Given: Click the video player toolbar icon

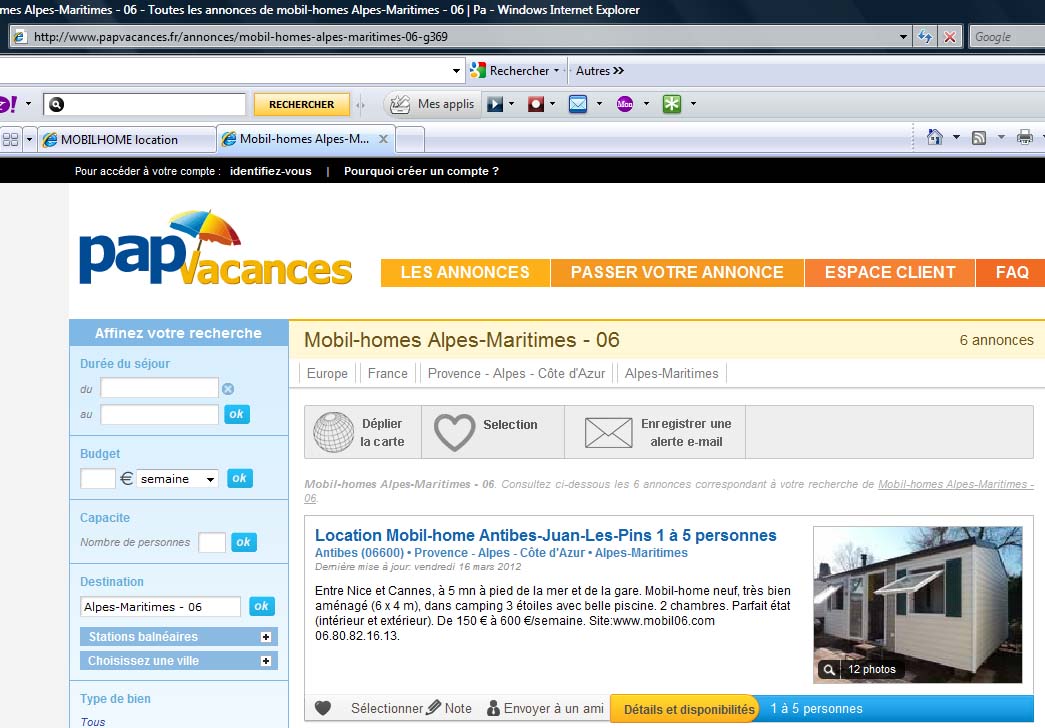Looking at the screenshot, I should (495, 104).
